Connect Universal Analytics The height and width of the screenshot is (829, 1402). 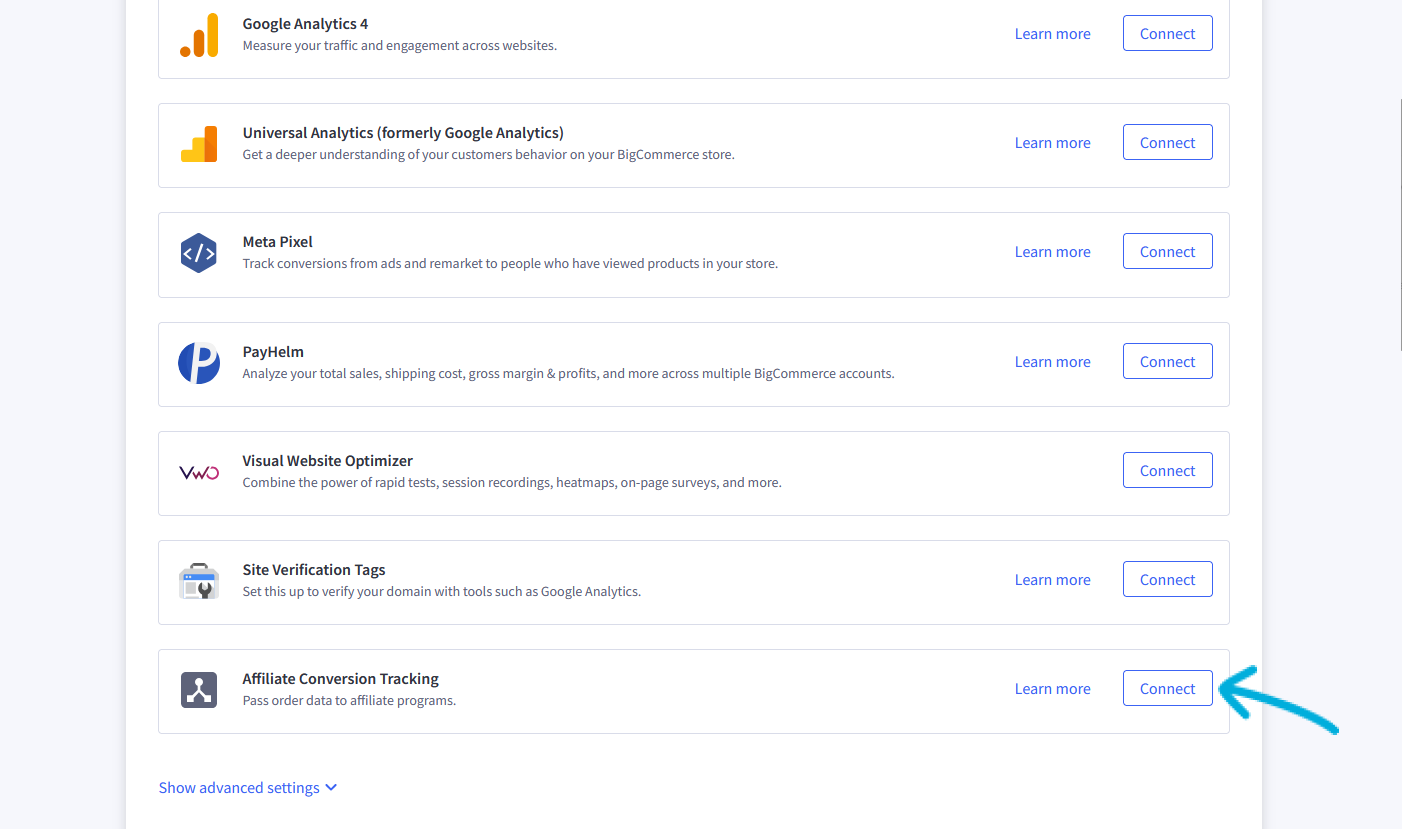click(x=1167, y=142)
